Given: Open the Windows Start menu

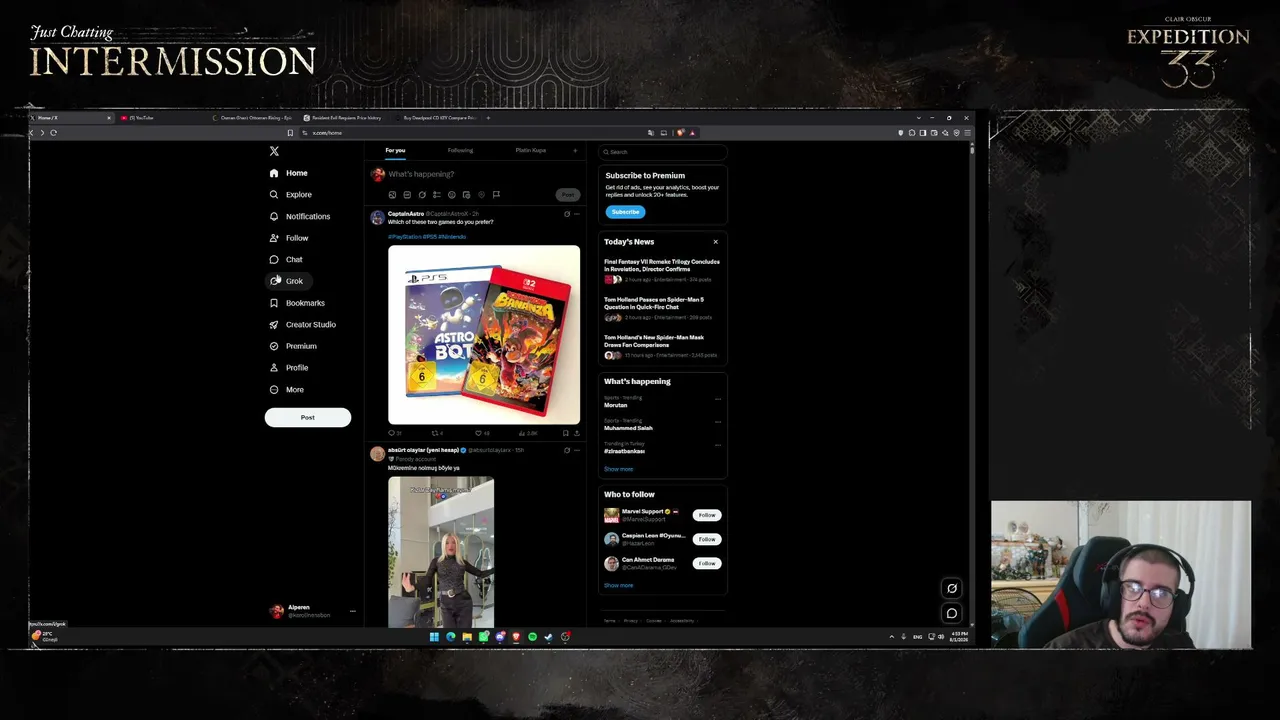Looking at the screenshot, I should 434,637.
